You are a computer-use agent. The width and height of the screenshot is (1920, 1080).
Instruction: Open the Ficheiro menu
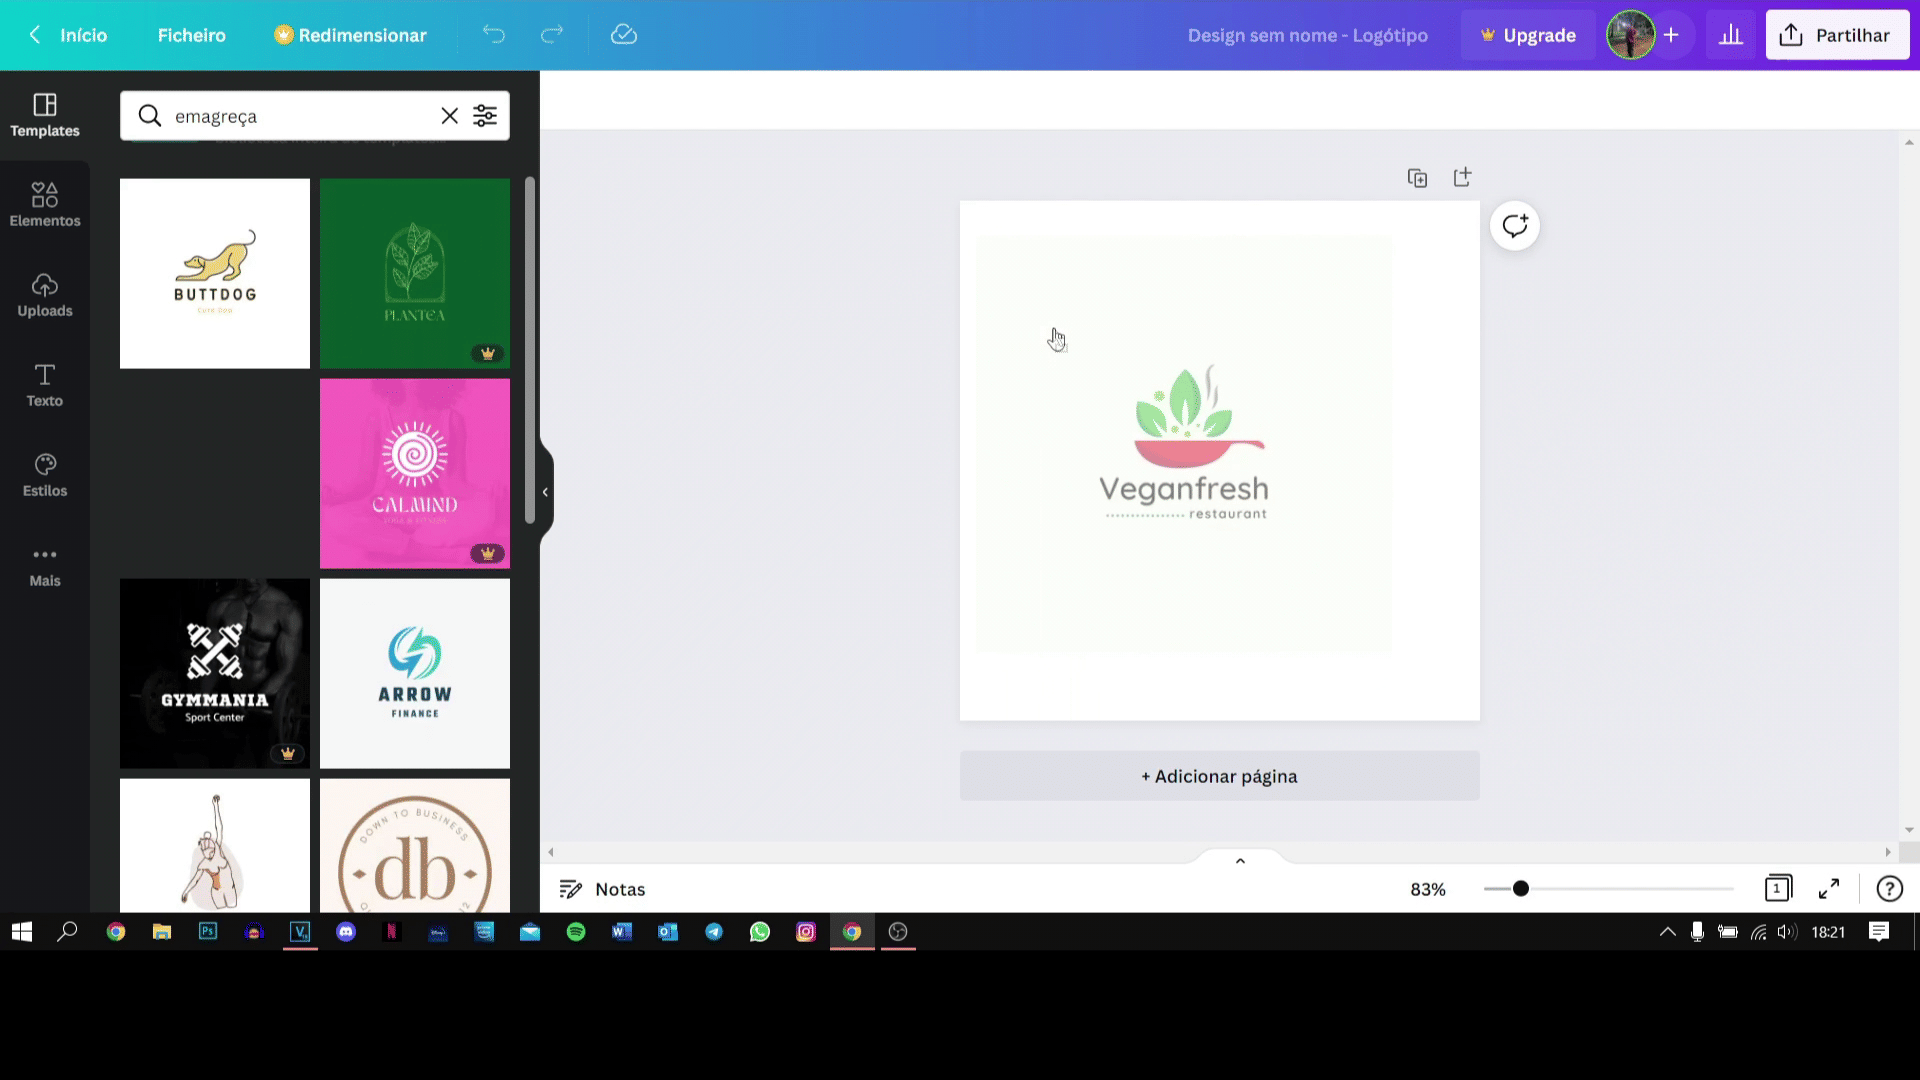pos(191,35)
